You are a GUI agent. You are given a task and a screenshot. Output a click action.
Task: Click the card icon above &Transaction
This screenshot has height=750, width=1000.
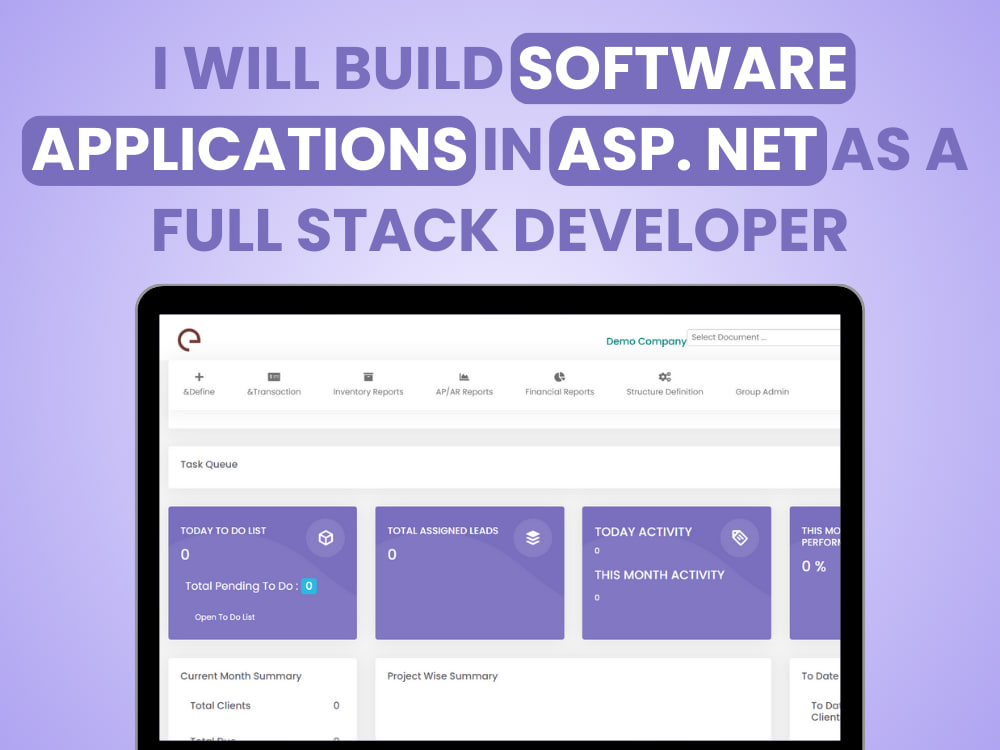(x=274, y=377)
